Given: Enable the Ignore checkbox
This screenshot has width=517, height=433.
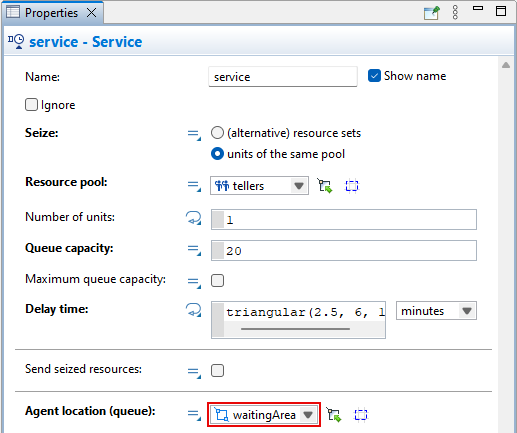Looking at the screenshot, I should [x=31, y=104].
